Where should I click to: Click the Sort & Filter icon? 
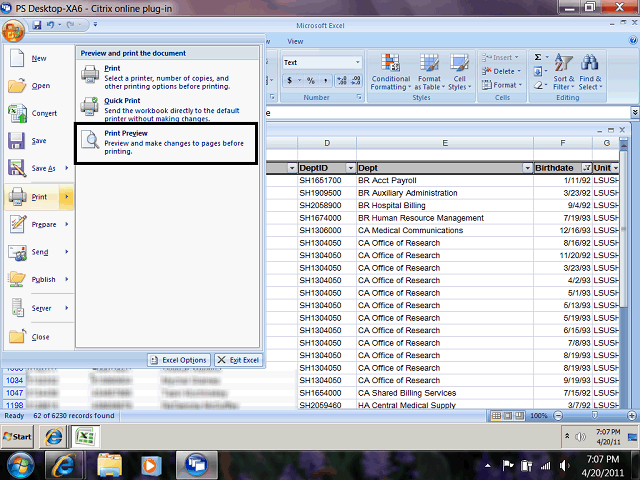pyautogui.click(x=563, y=72)
